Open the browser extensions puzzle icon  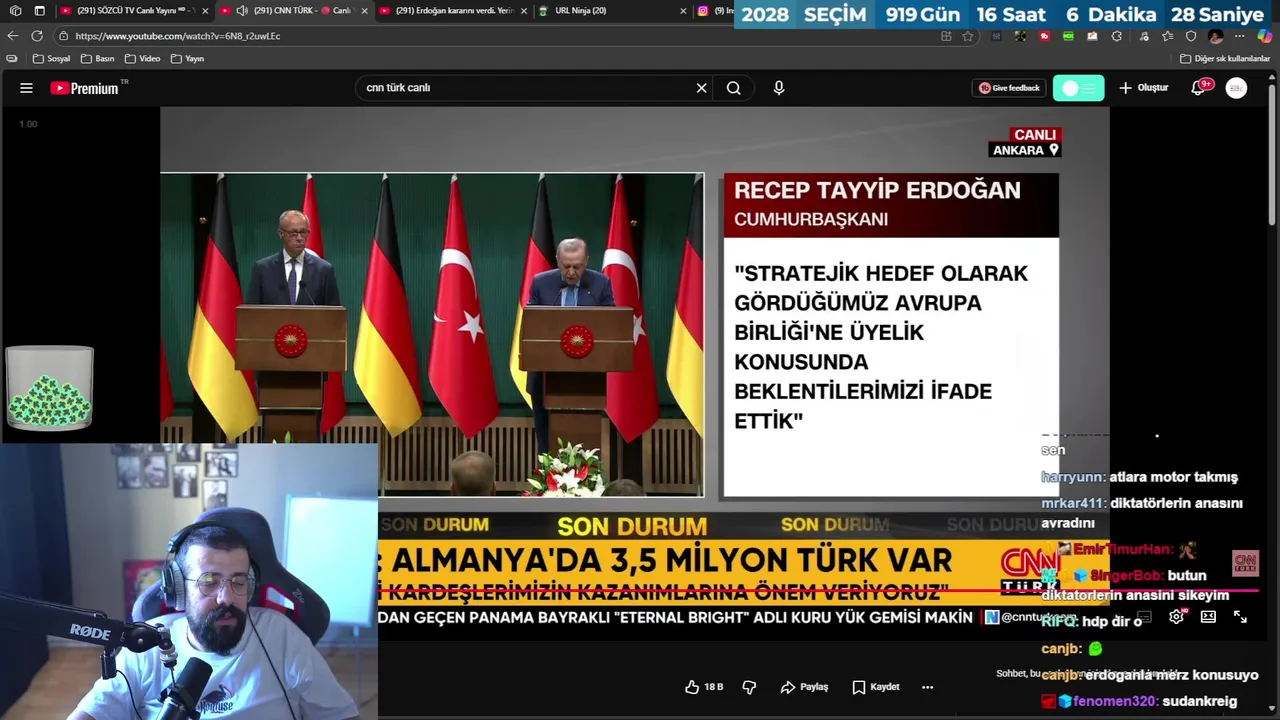(1116, 36)
